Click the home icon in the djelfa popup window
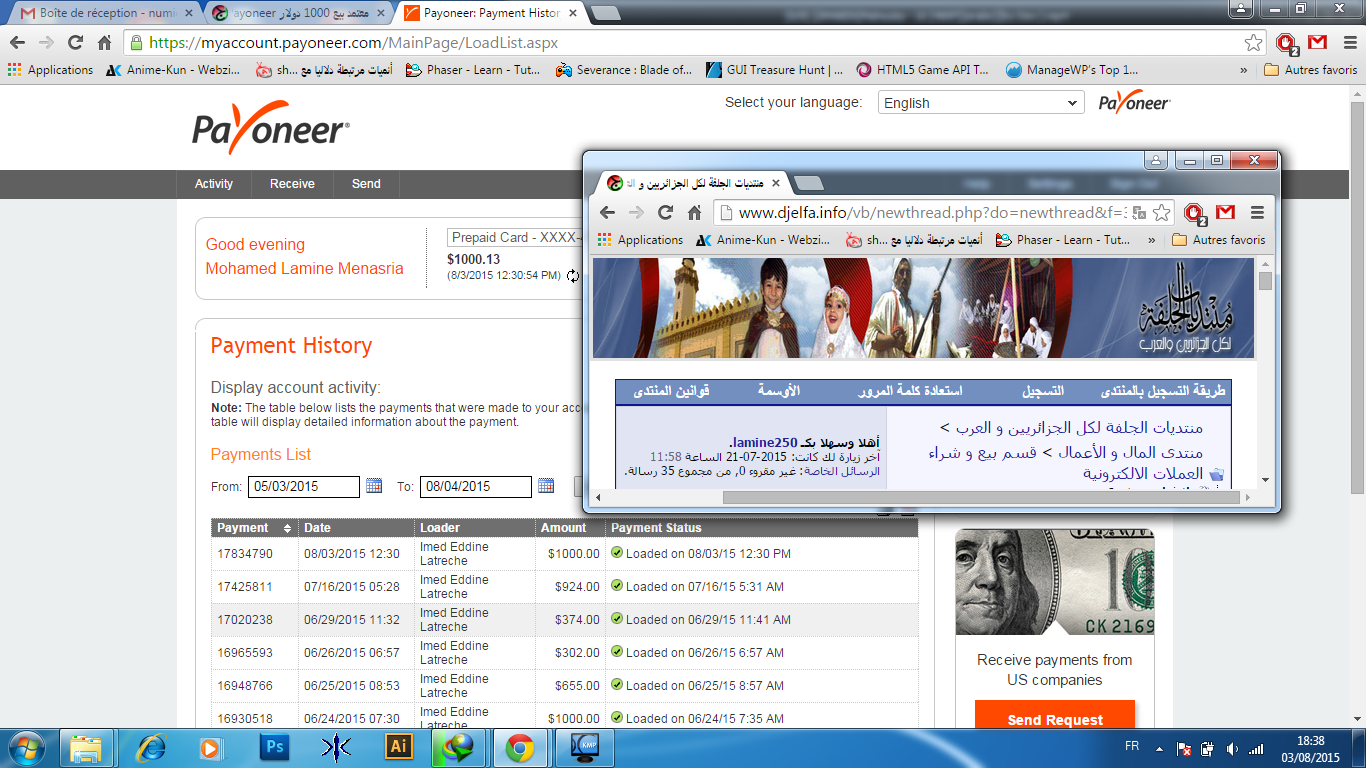 pyautogui.click(x=694, y=213)
